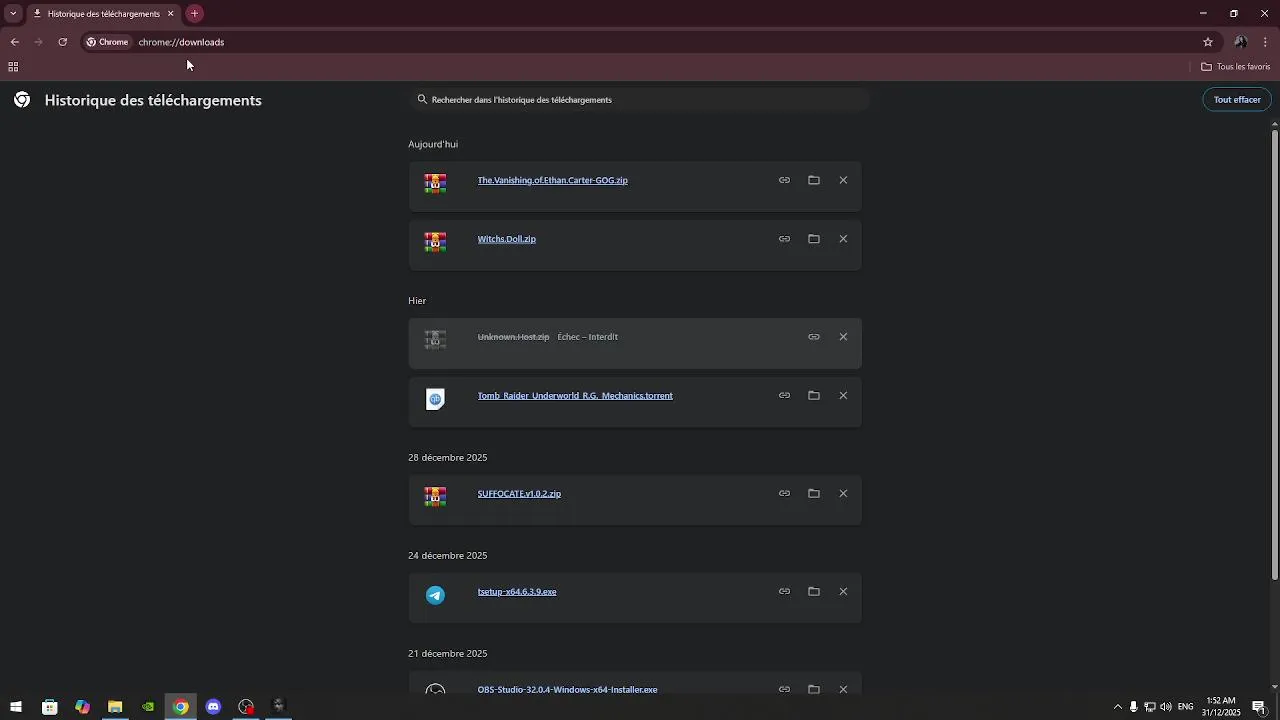1280x720 pixels.
Task: Open Tomb_Raider_Underworld_R.G._Mechanics.torrent link
Action: (575, 395)
